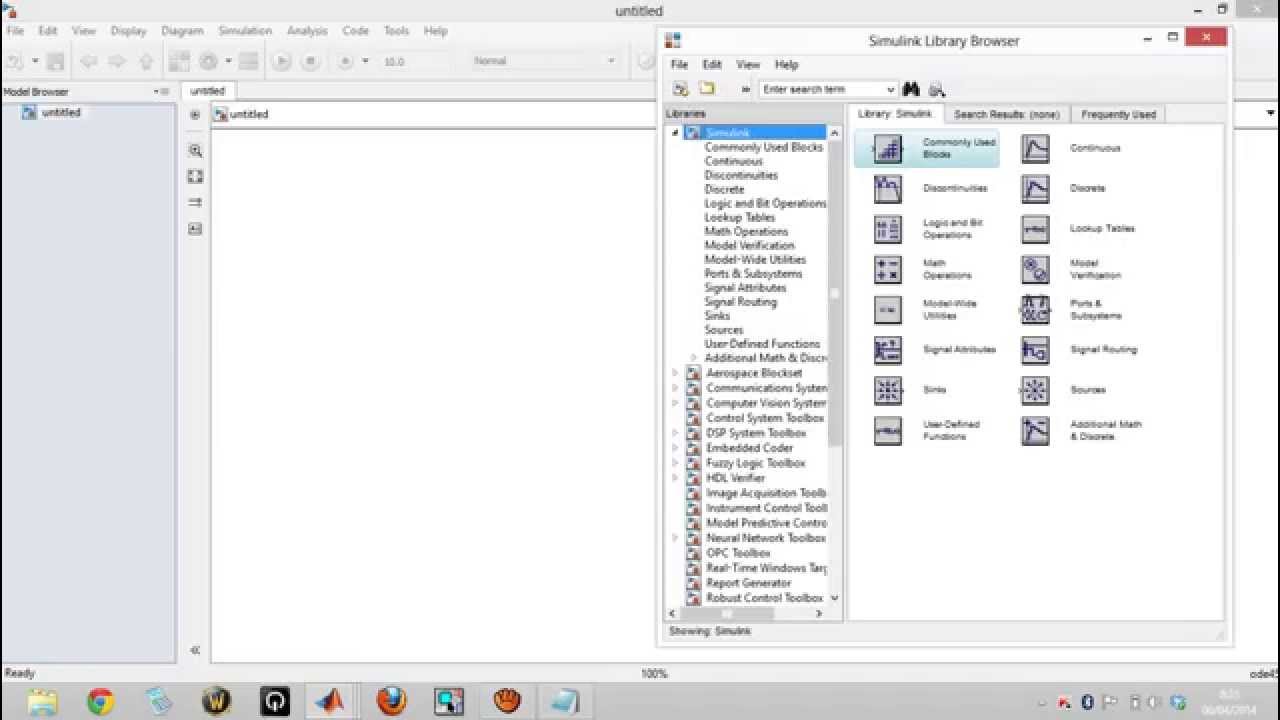Open the Help menu in Library Browser

click(786, 64)
